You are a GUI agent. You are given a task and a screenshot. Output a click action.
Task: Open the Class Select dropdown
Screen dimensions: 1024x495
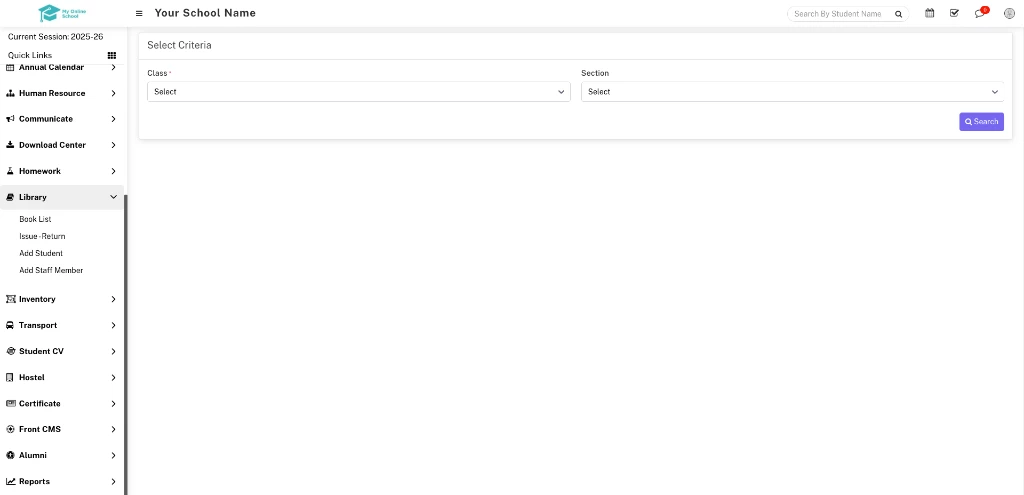[x=359, y=92]
